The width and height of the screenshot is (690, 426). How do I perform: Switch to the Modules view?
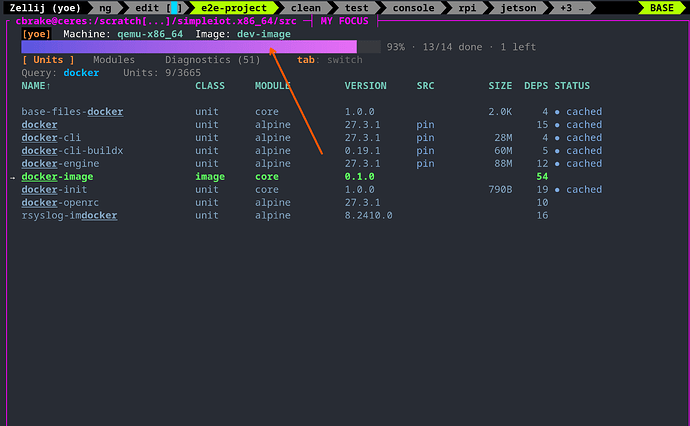114,60
